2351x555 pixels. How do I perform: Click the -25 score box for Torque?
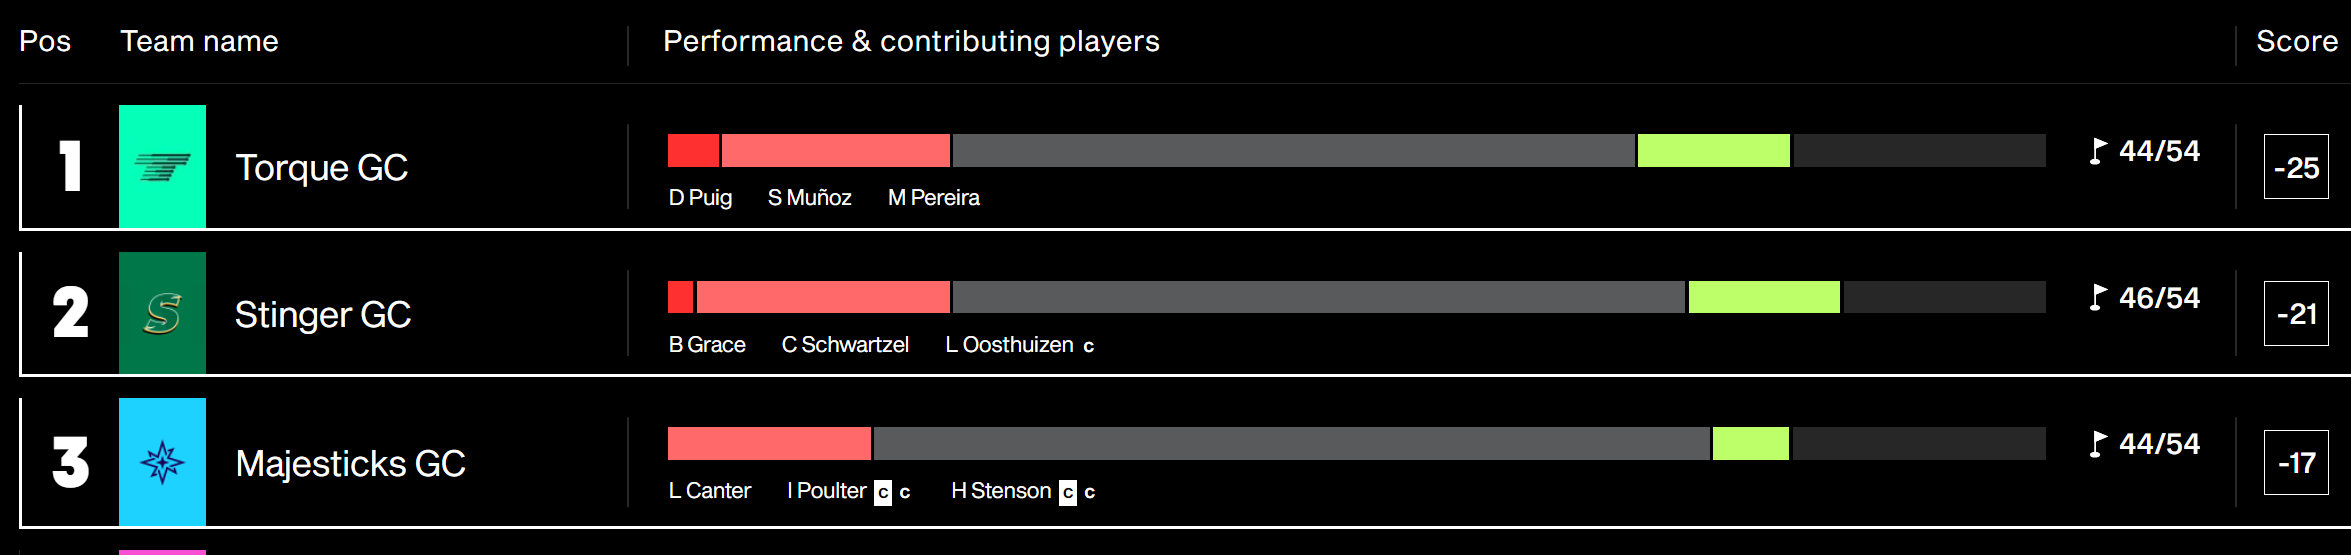click(2296, 167)
